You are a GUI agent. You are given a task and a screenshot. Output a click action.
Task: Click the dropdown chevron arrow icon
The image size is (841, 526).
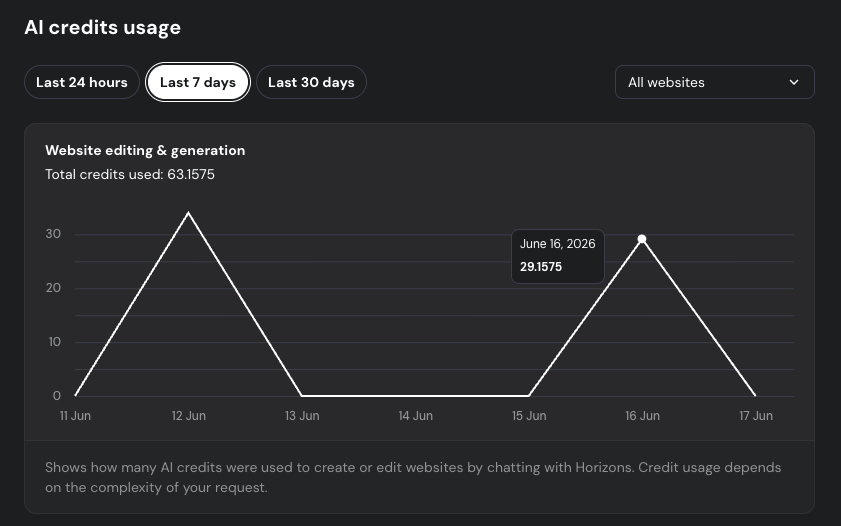coord(794,83)
